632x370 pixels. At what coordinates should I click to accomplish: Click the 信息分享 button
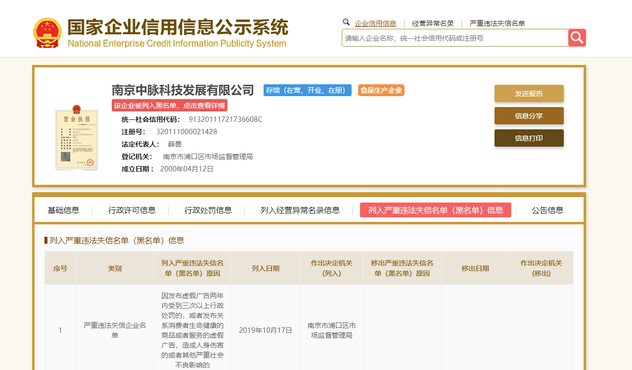(x=529, y=116)
